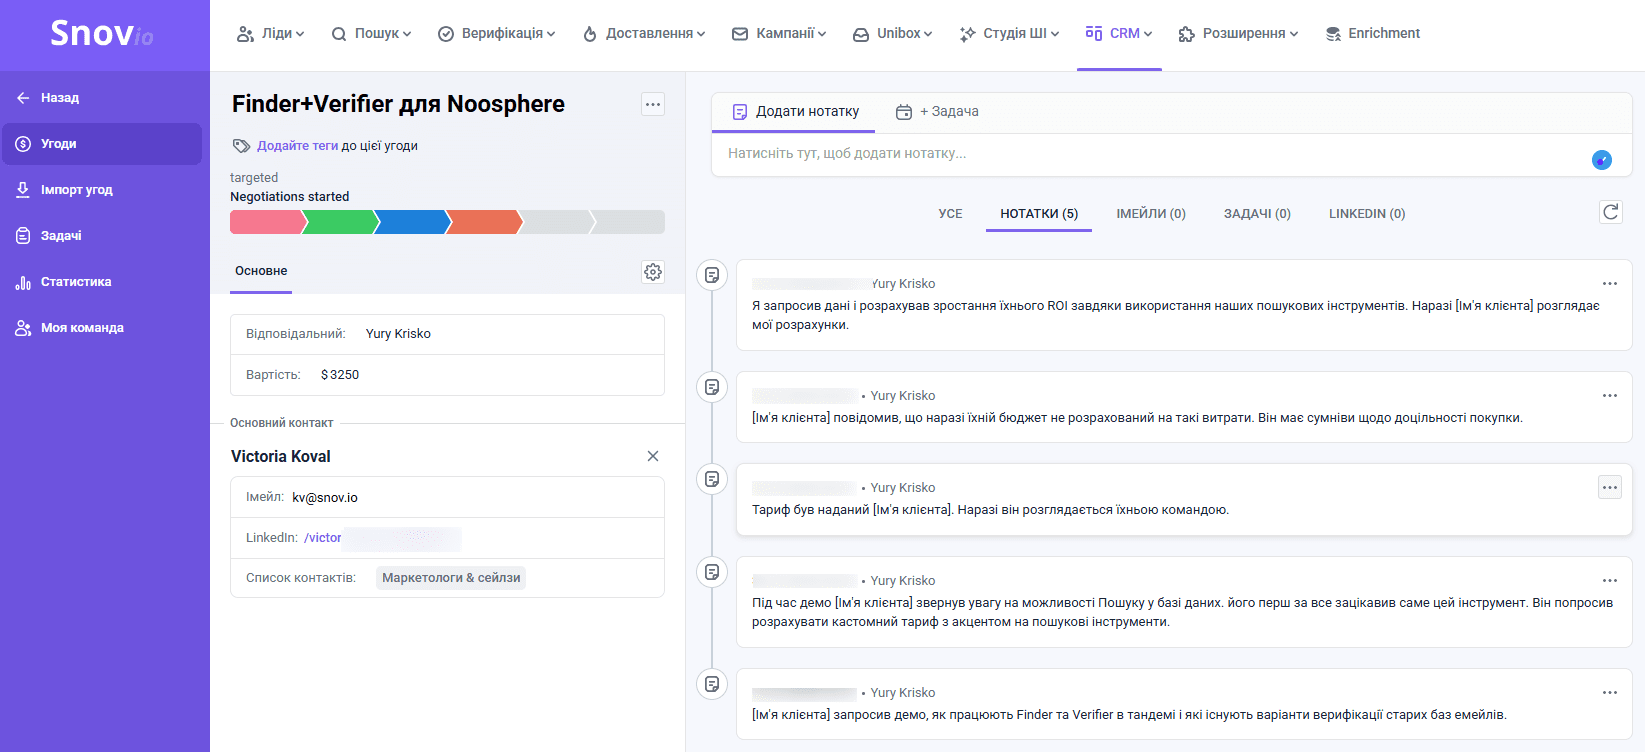
Task: Expand the Доставлення dropdown menu
Action: click(x=644, y=34)
